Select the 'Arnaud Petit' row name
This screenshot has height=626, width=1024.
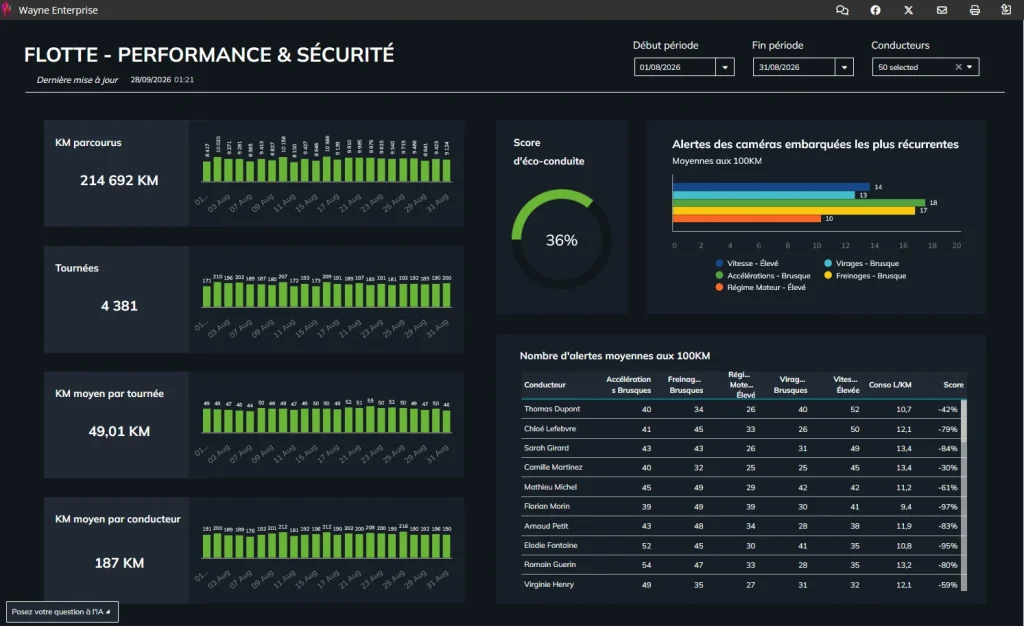click(x=546, y=525)
